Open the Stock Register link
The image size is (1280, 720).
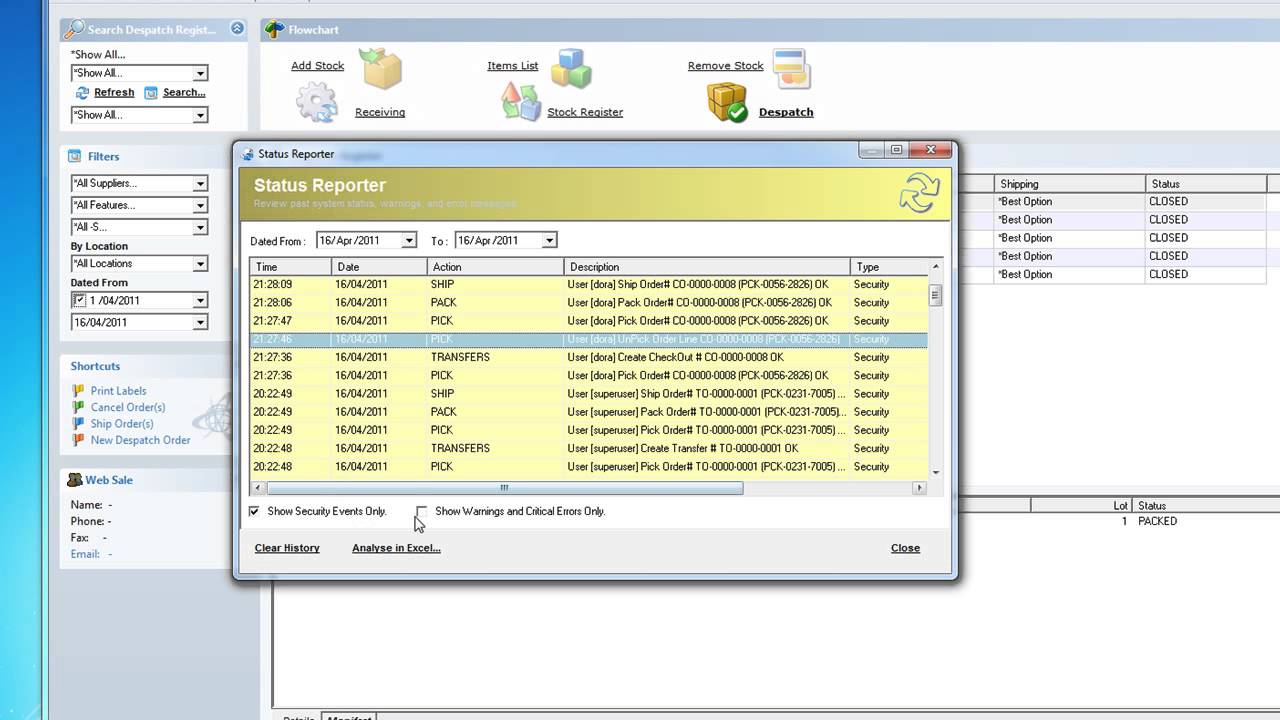coord(585,112)
